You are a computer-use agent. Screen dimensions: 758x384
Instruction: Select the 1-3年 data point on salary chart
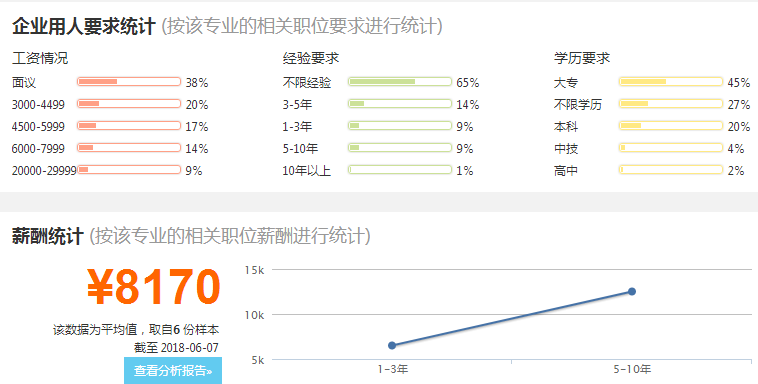pos(392,345)
